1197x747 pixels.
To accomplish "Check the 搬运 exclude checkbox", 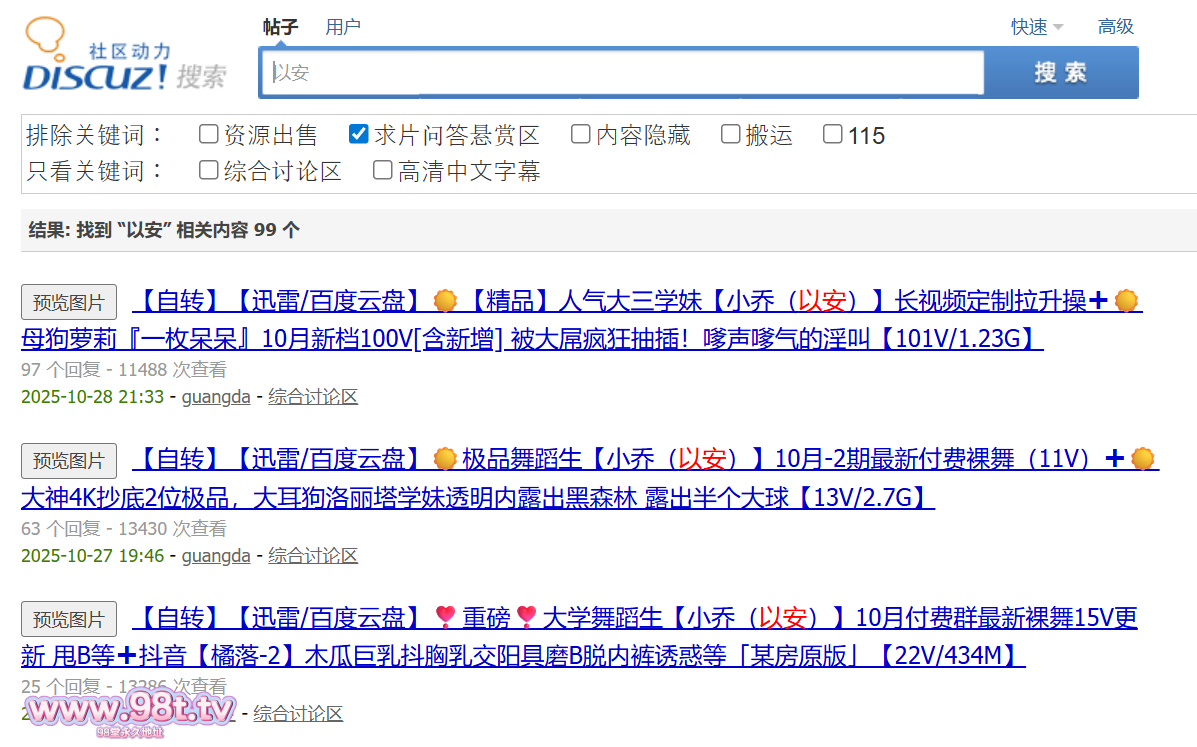I will [730, 134].
